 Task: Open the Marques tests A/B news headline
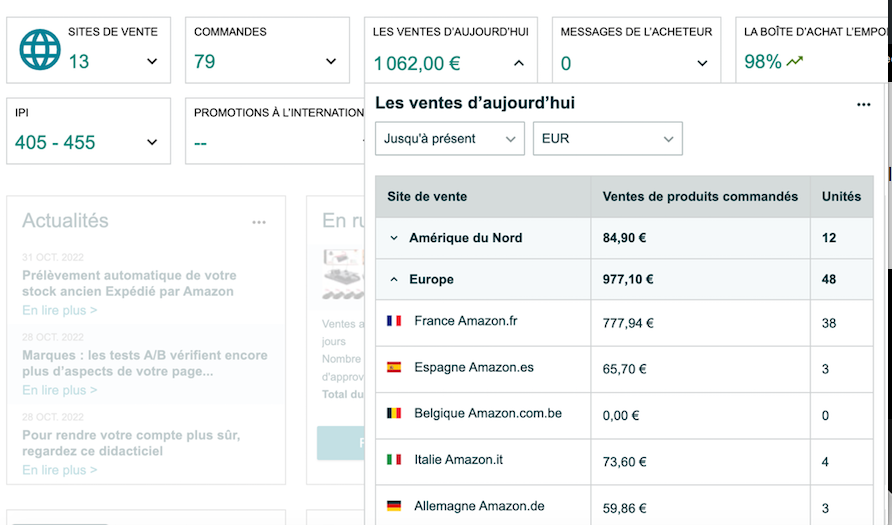[144, 363]
